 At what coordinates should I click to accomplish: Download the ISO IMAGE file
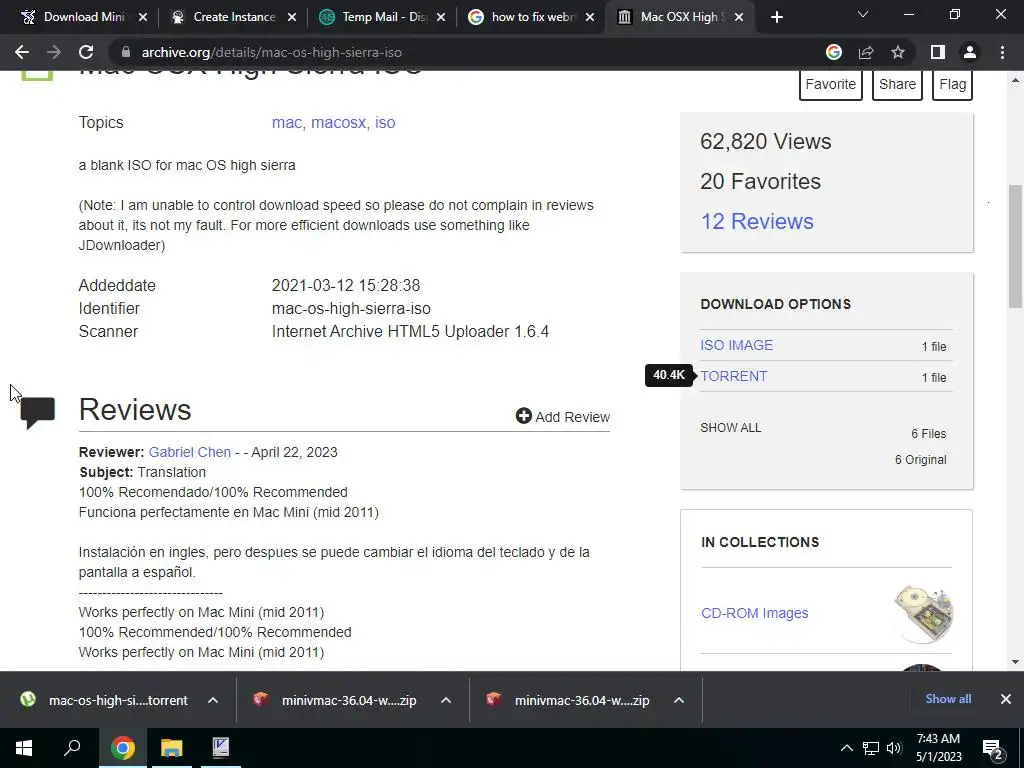click(737, 345)
